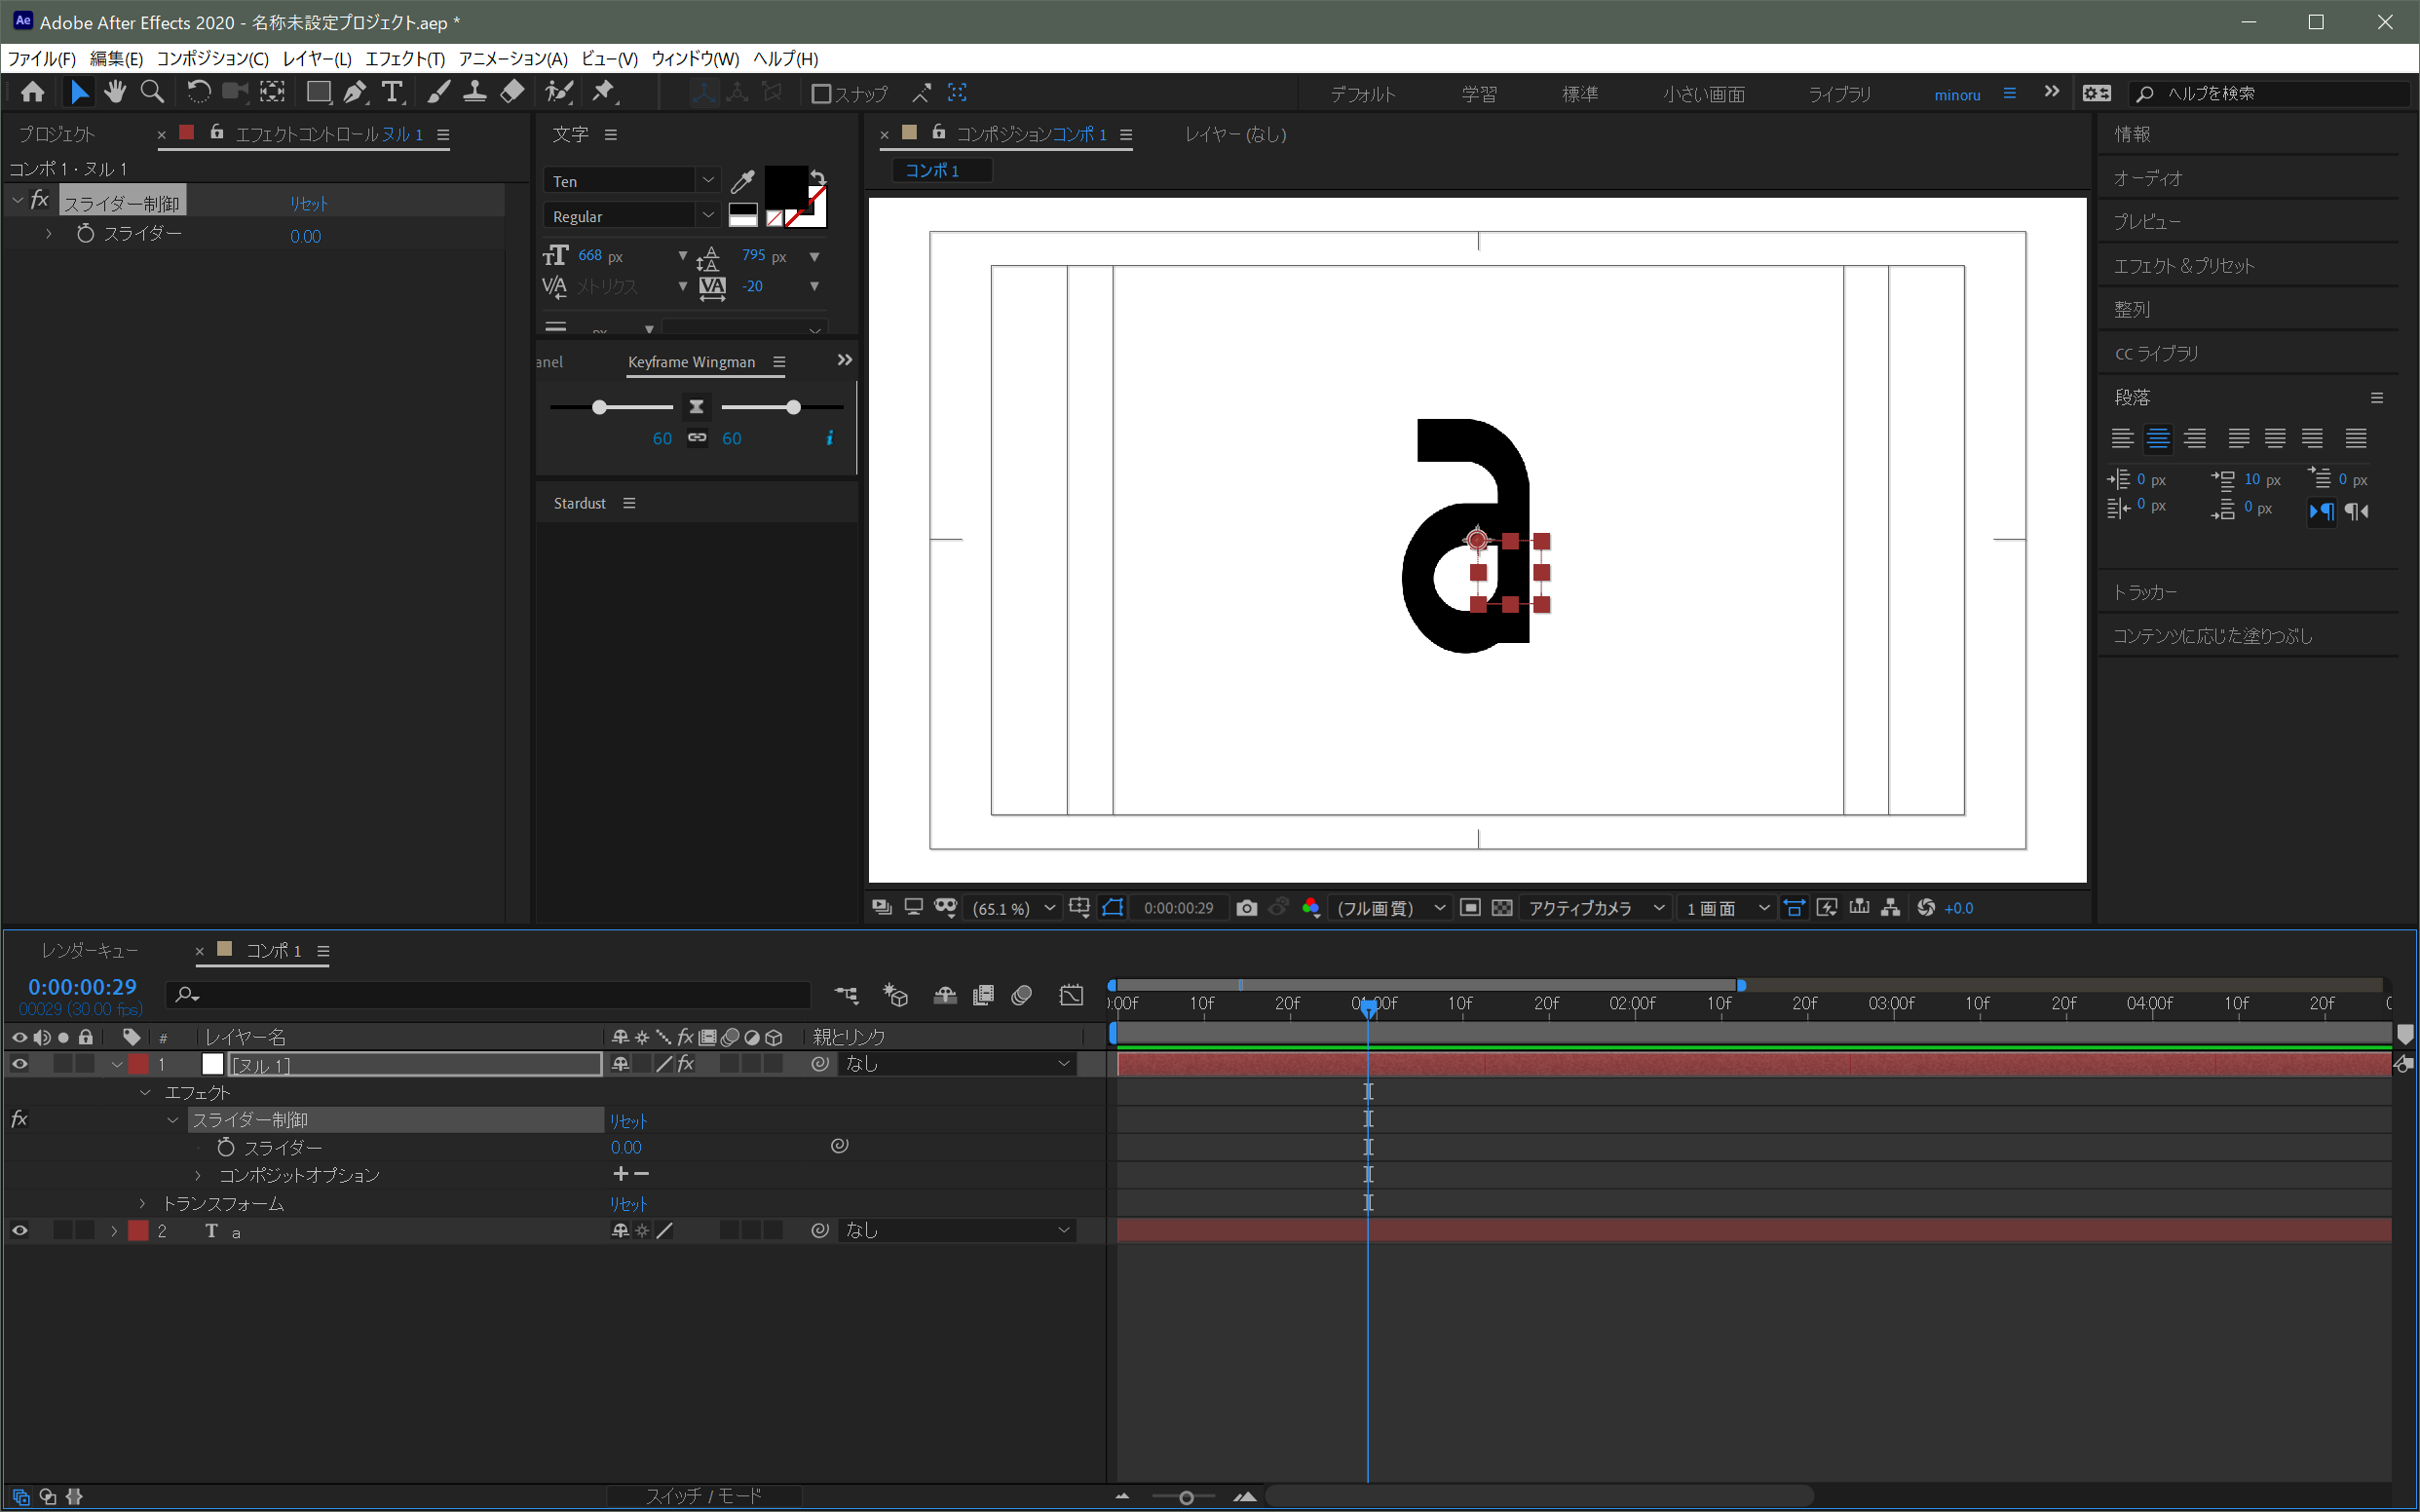
Task: Select the Rectangle shape tool
Action: (x=319, y=93)
